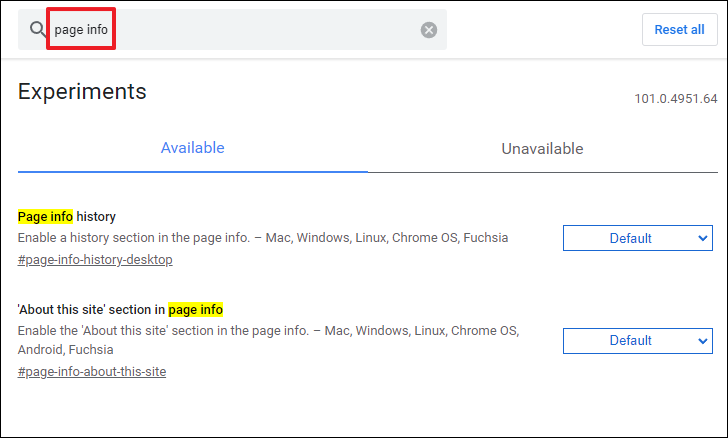
Task: Click the highlighted 'page info' in second title
Action: coord(195,309)
